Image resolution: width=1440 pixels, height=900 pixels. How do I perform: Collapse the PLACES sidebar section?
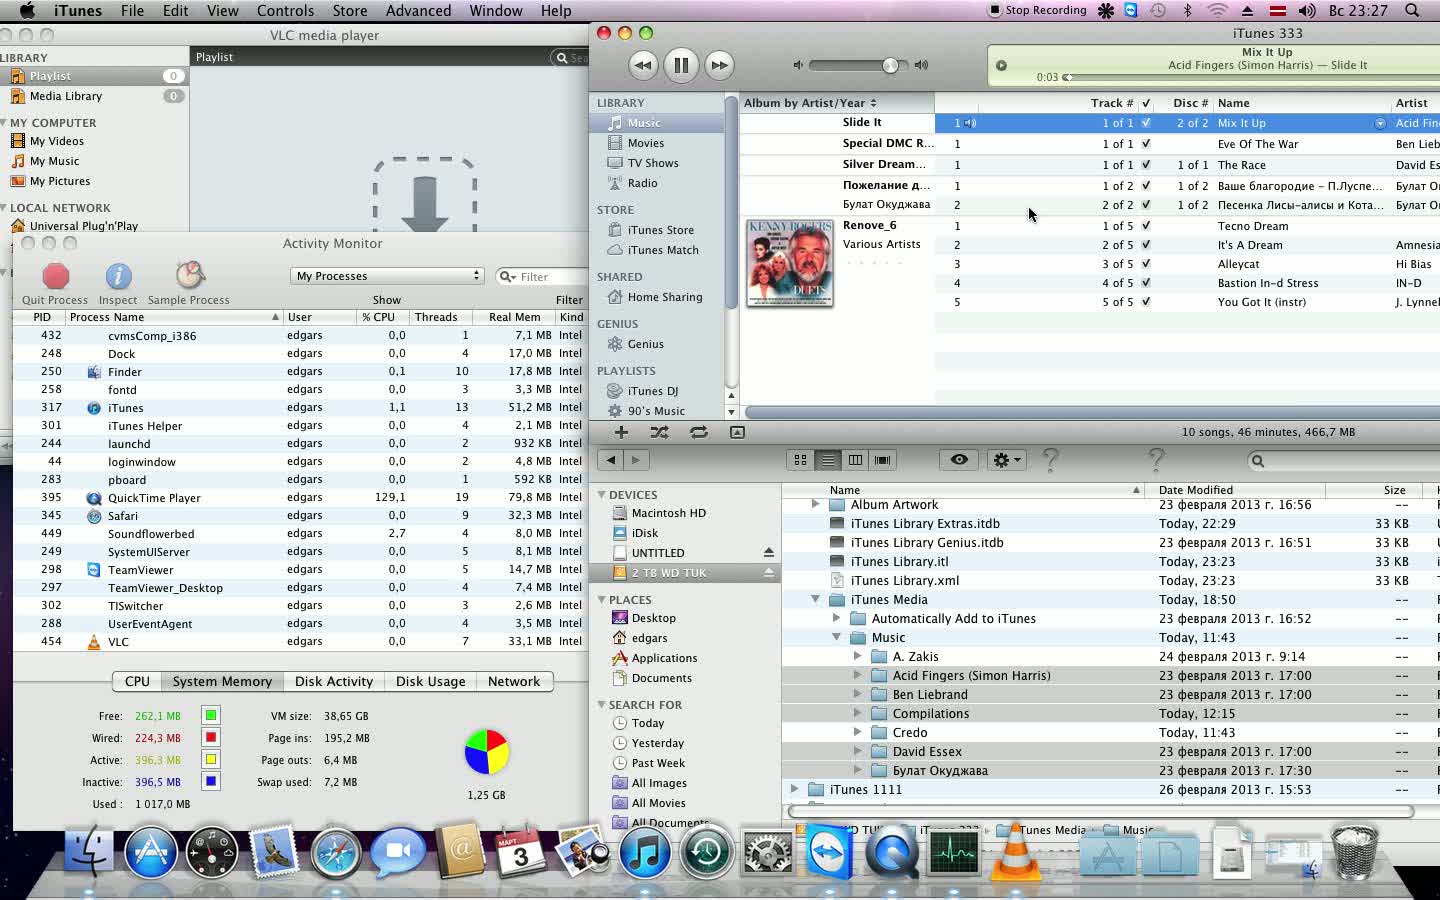click(x=602, y=600)
